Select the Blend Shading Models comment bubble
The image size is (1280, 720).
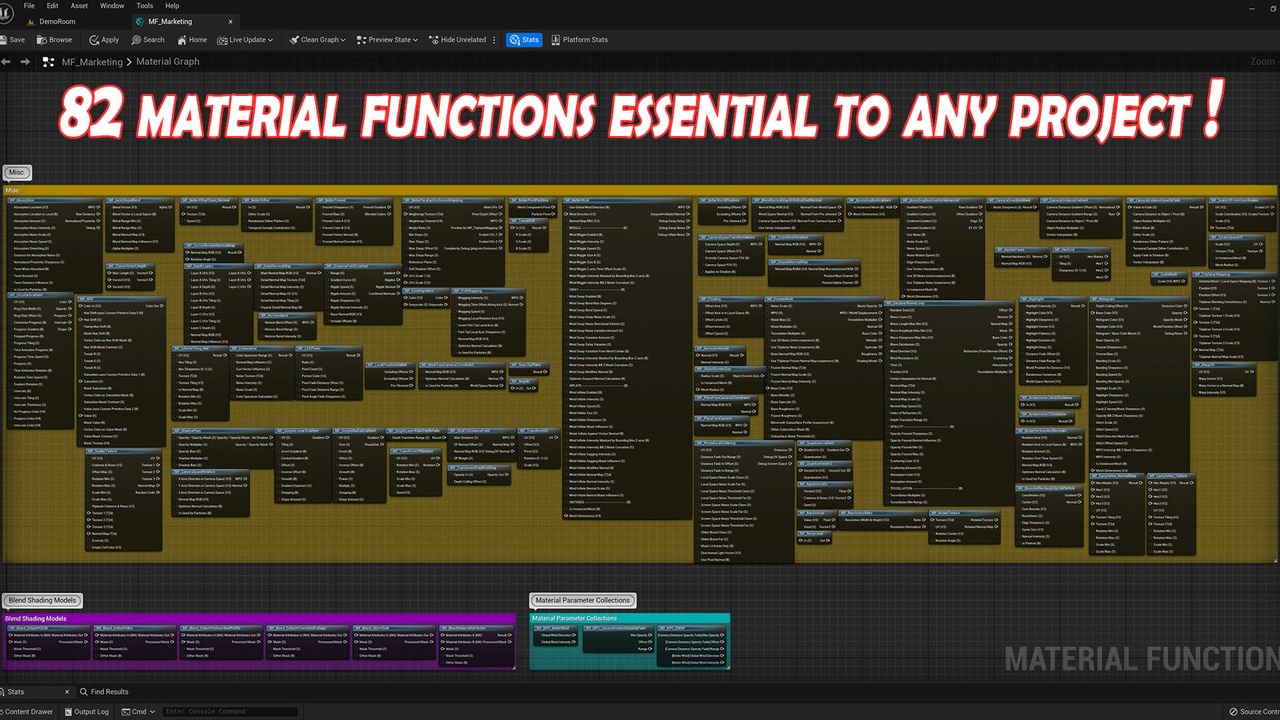pos(42,601)
